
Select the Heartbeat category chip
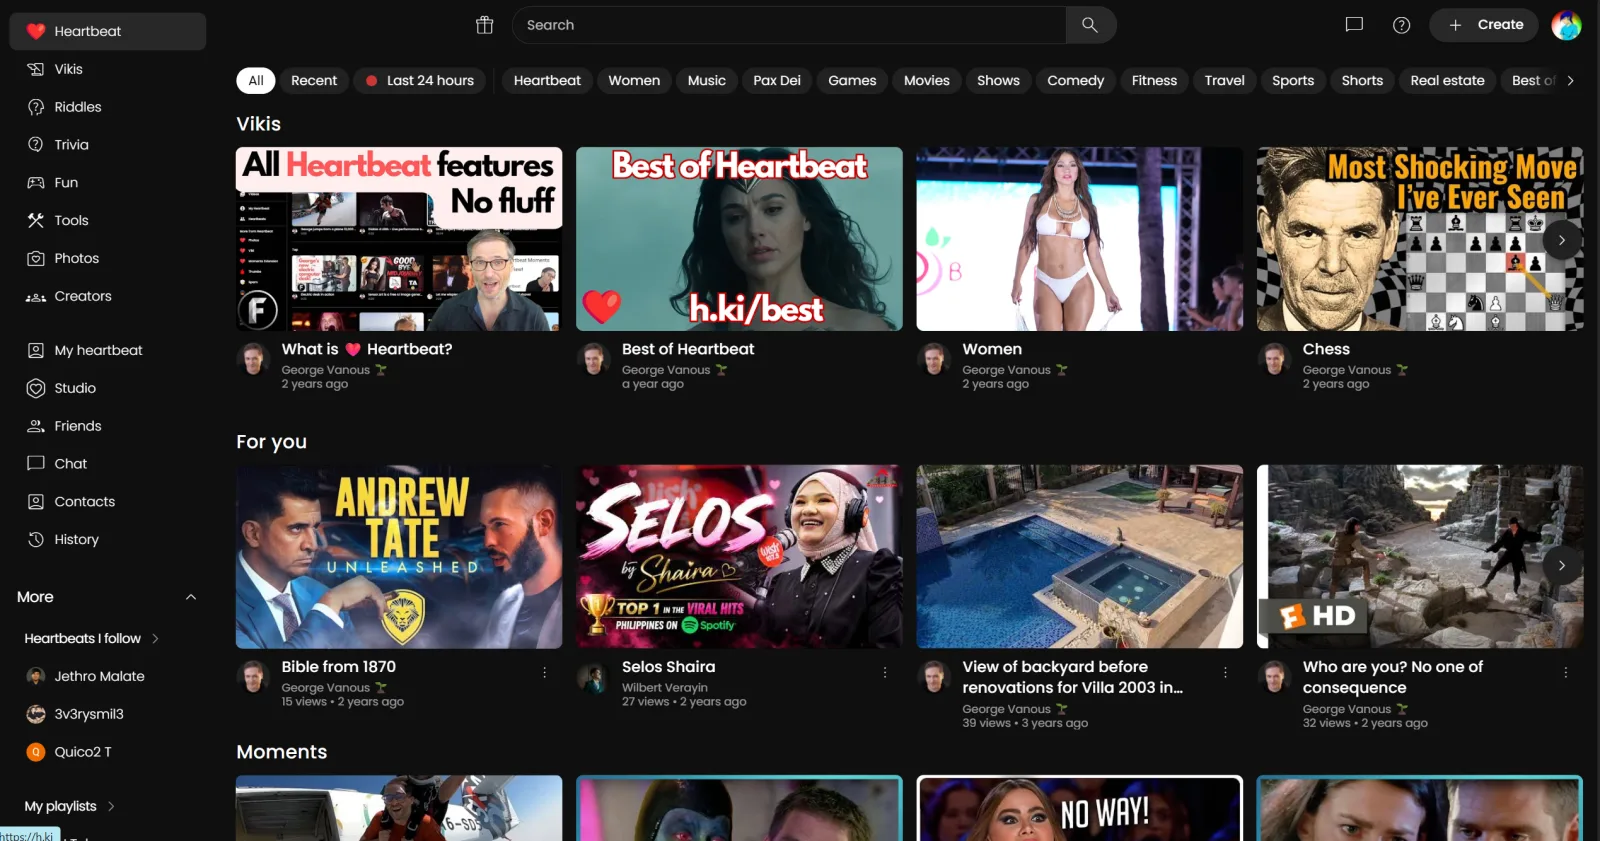point(547,80)
